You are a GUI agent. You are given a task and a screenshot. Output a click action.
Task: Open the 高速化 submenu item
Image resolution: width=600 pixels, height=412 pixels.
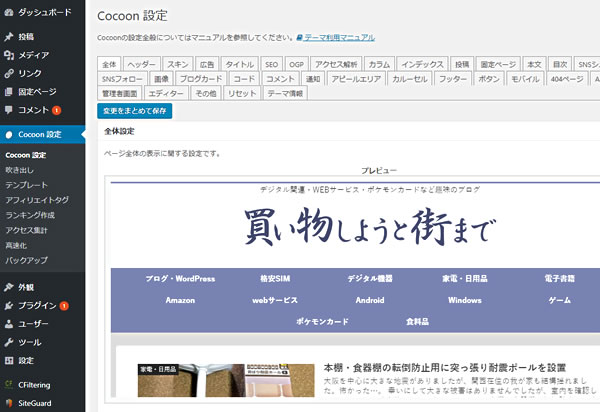16,246
